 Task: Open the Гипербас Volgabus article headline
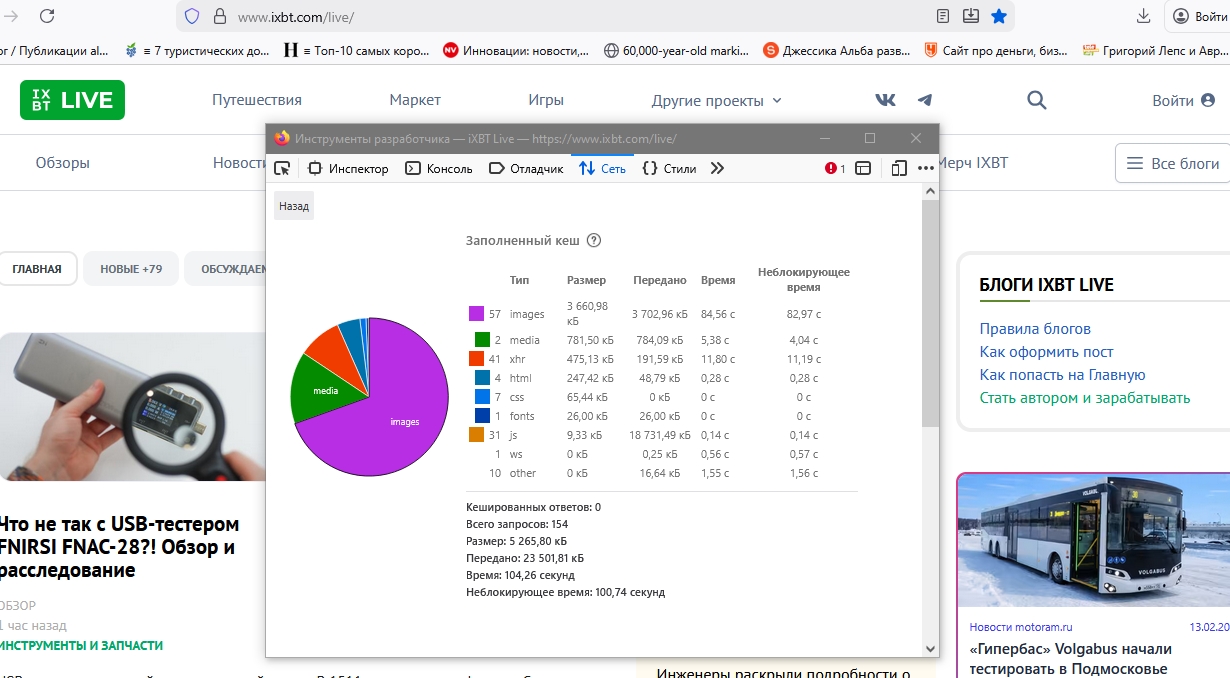point(1070,658)
